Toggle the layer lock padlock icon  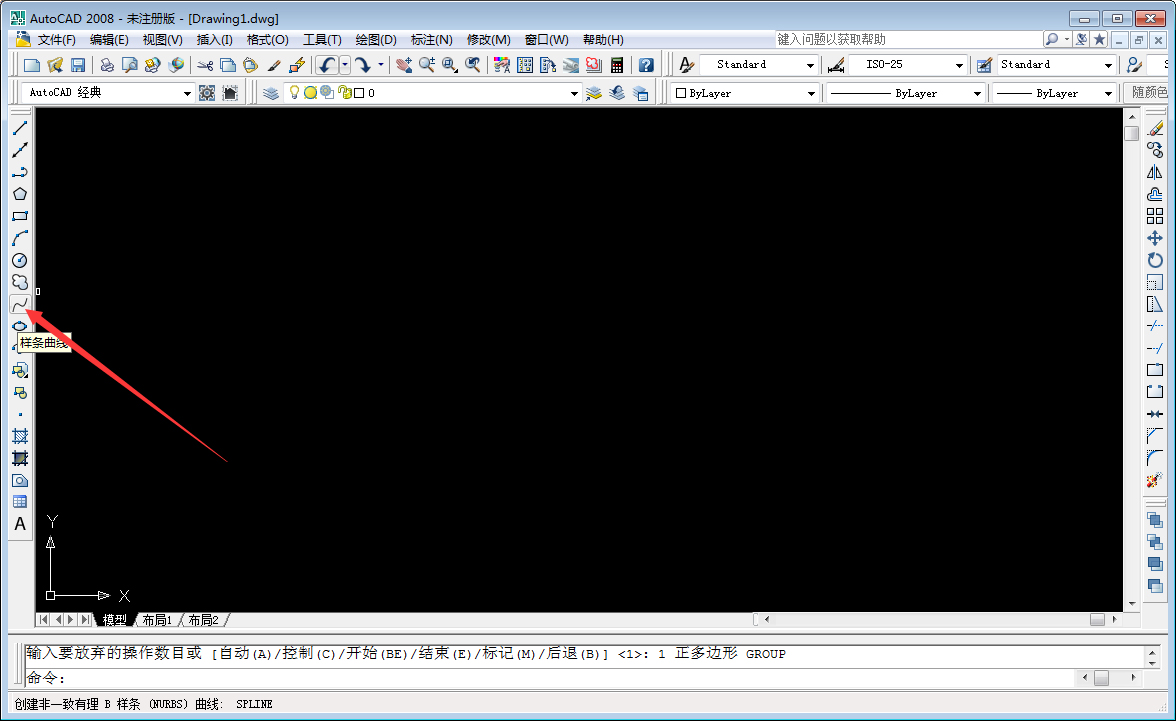pos(344,92)
